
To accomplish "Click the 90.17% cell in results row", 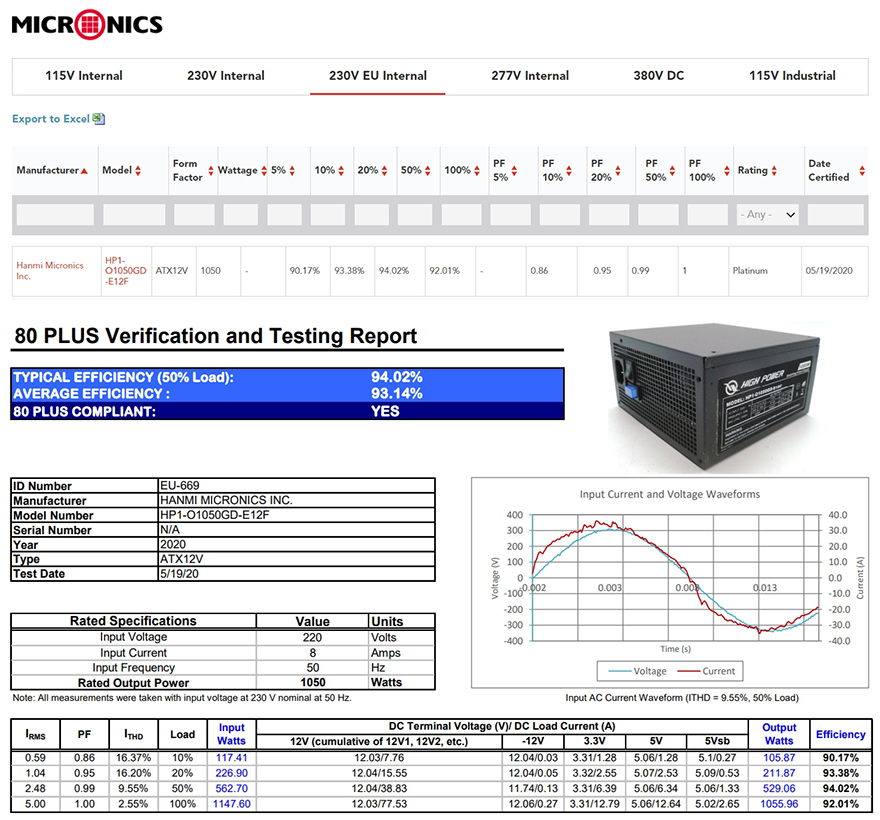I will point(305,271).
